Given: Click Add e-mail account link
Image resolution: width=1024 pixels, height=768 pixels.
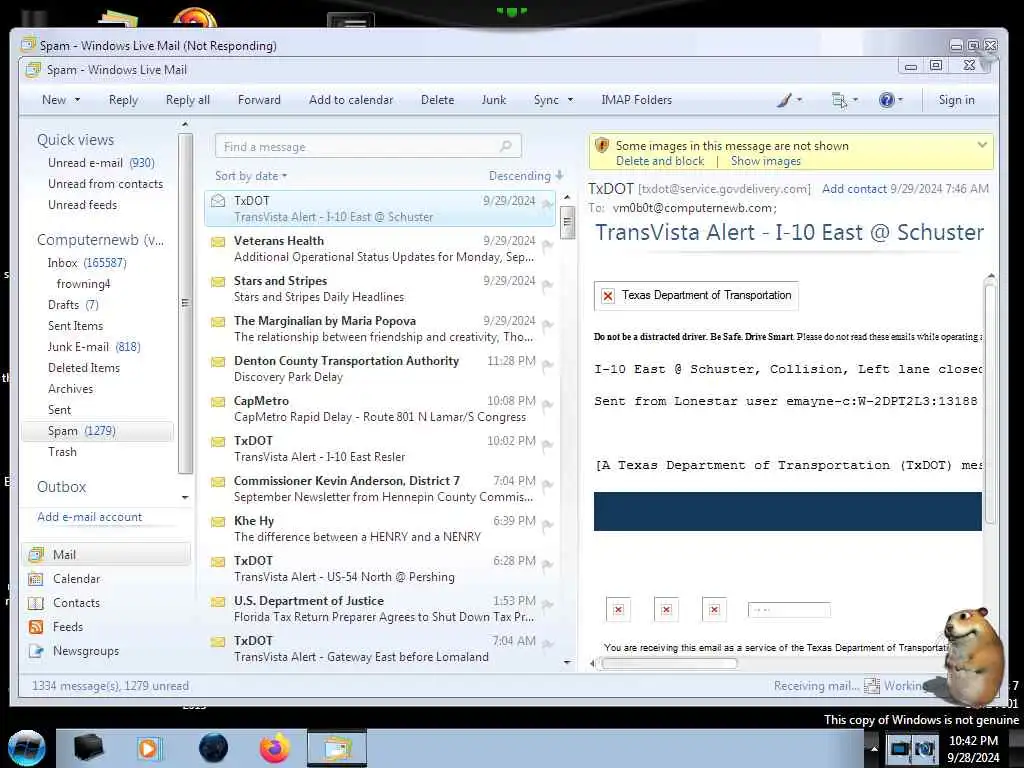Looking at the screenshot, I should point(89,517).
